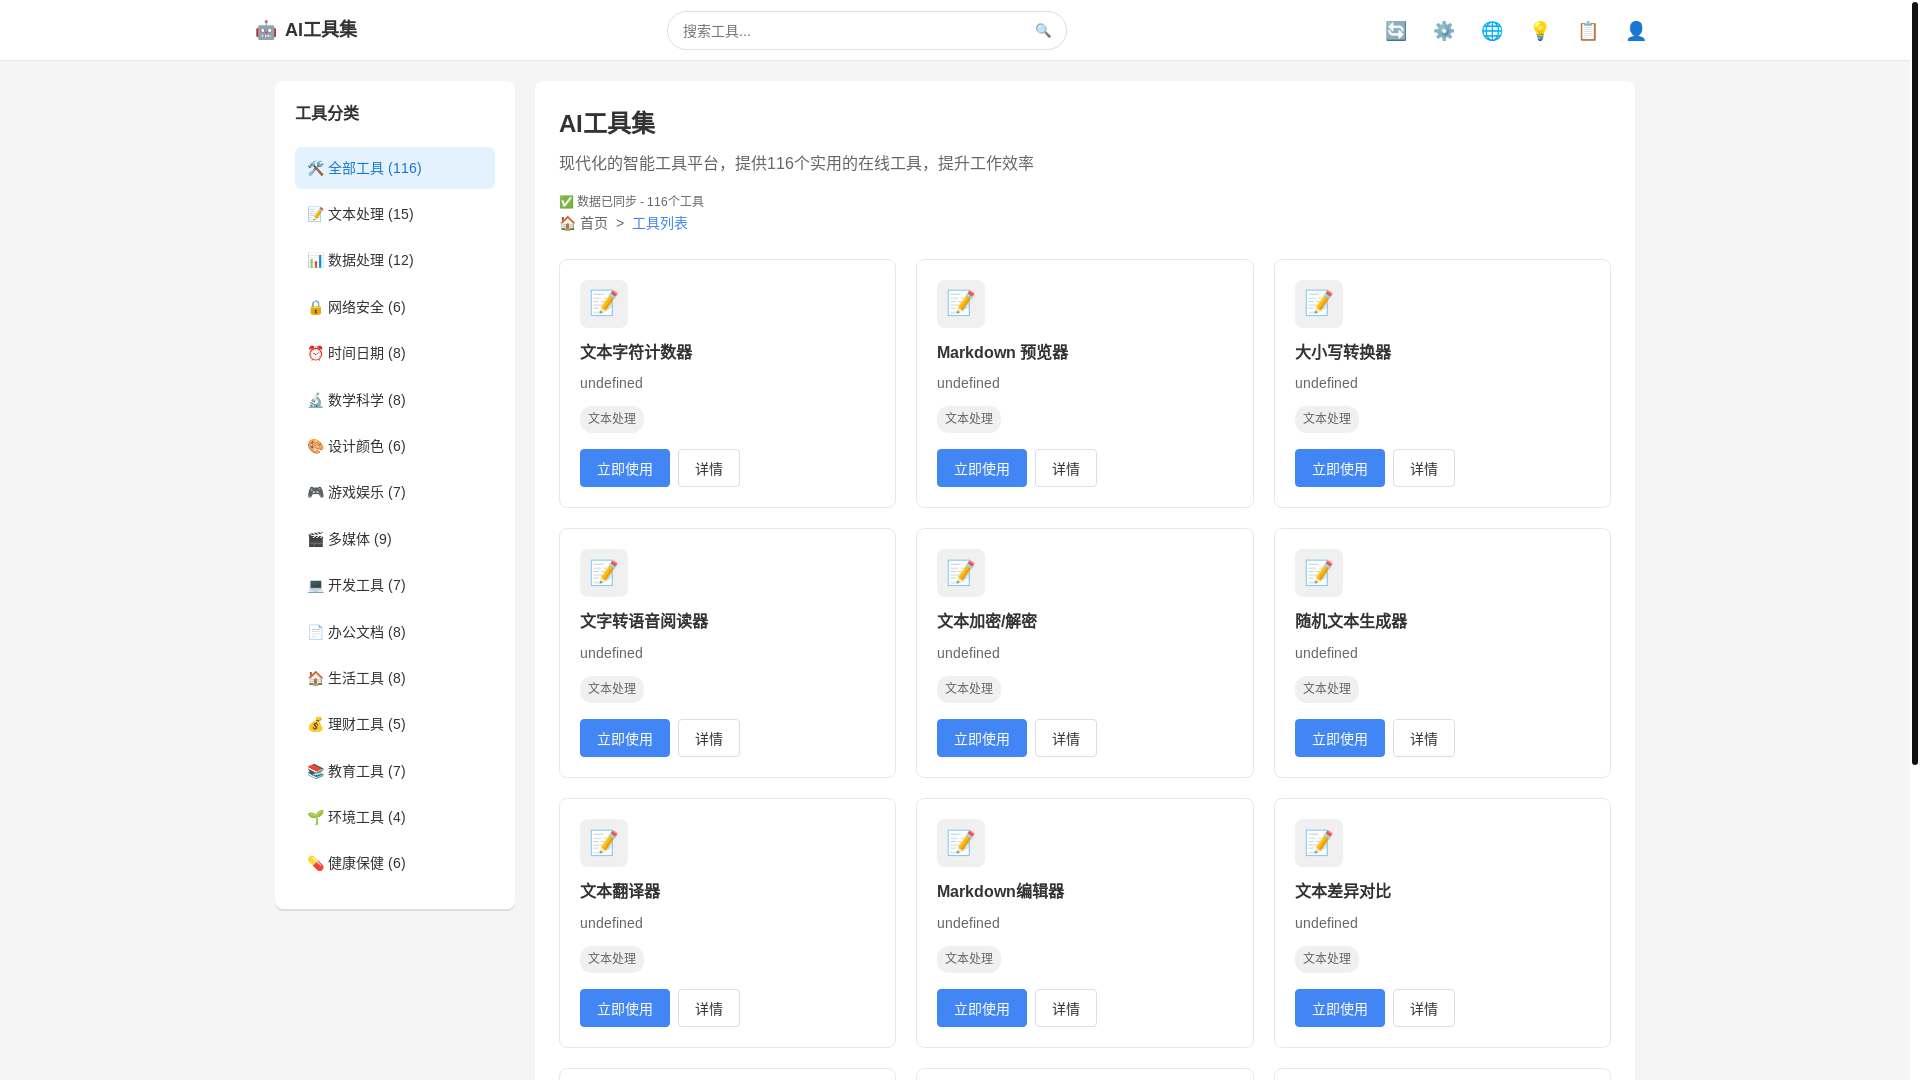Click the icon on 文本差异对比 card
1920x1080 pixels.
click(x=1319, y=843)
